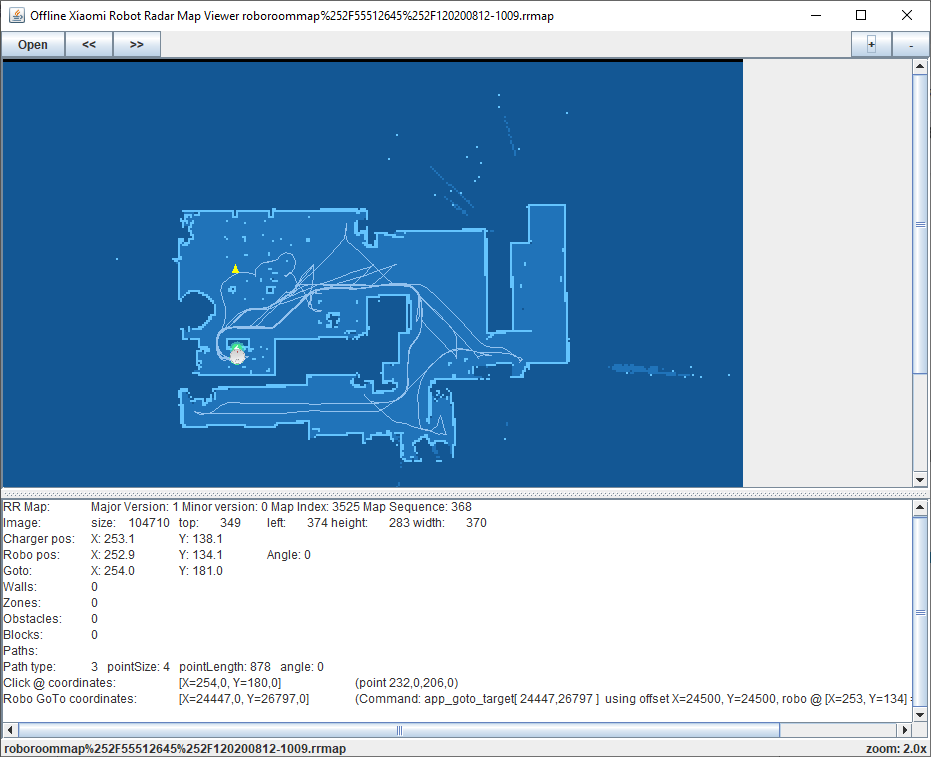The image size is (931, 757).
Task: Click map view scrollbar down arrow
Action: pyautogui.click(x=921, y=479)
